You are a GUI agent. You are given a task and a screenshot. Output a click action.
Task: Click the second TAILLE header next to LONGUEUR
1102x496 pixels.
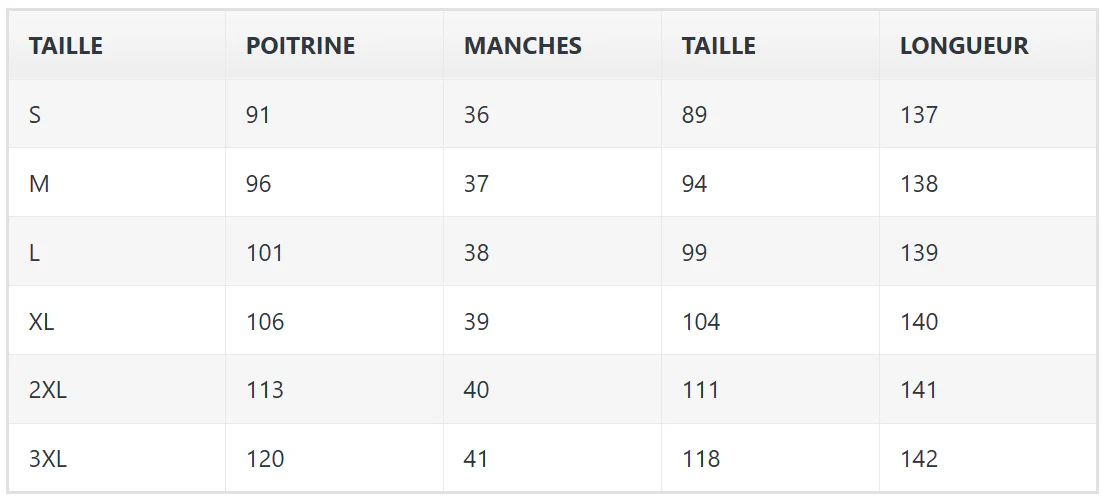[718, 46]
